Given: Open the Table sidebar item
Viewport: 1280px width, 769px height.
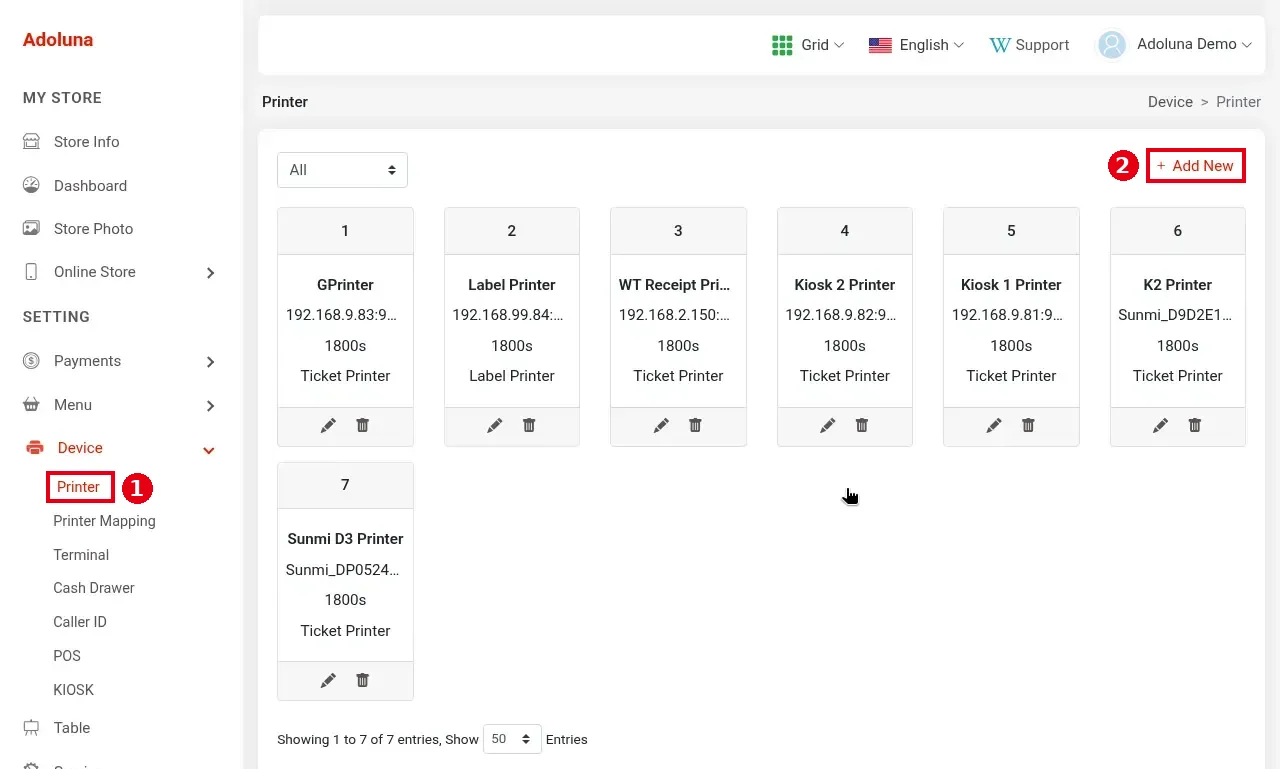Looking at the screenshot, I should tap(72, 728).
